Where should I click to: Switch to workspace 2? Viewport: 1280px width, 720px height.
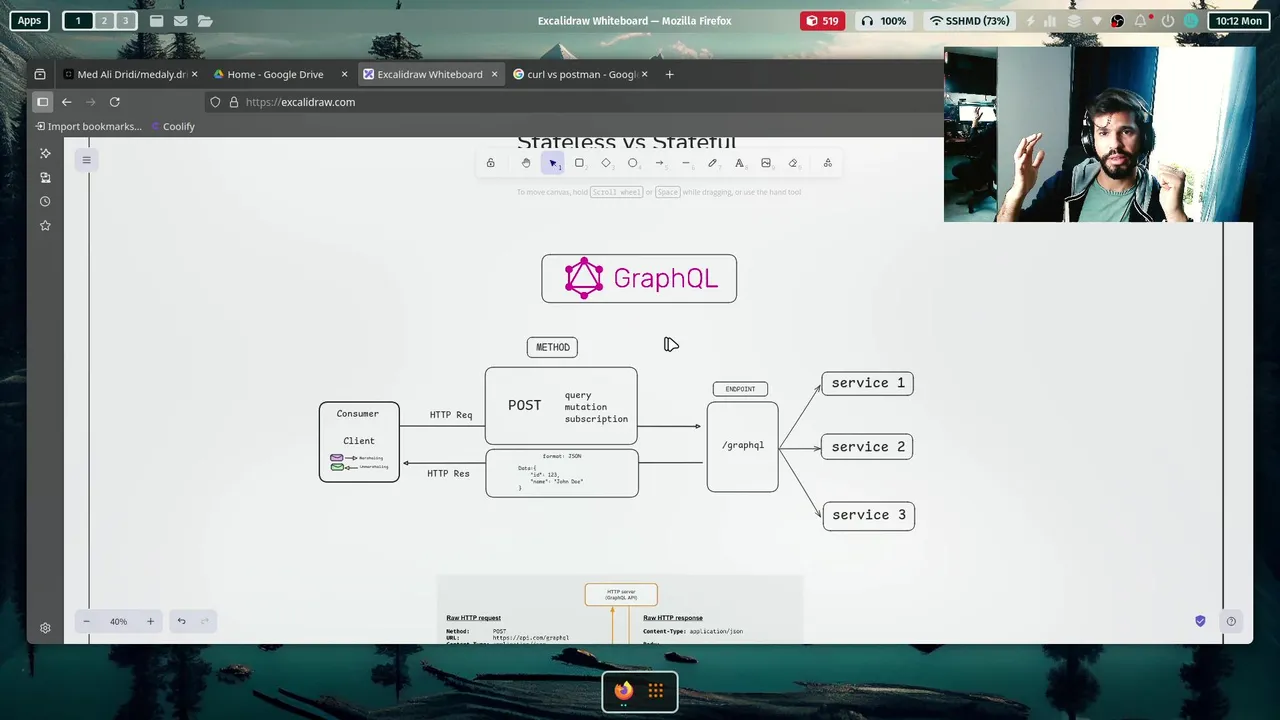[x=102, y=21]
